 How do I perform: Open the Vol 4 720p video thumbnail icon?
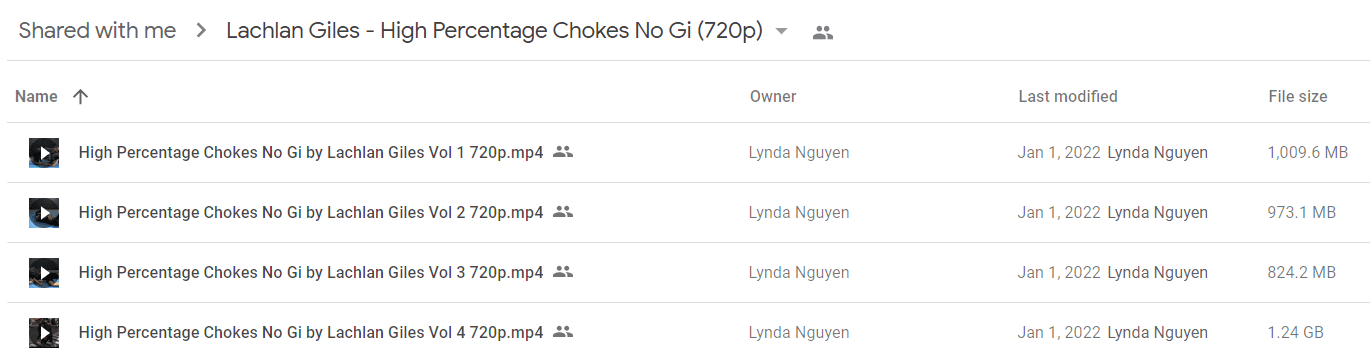pyautogui.click(x=44, y=333)
